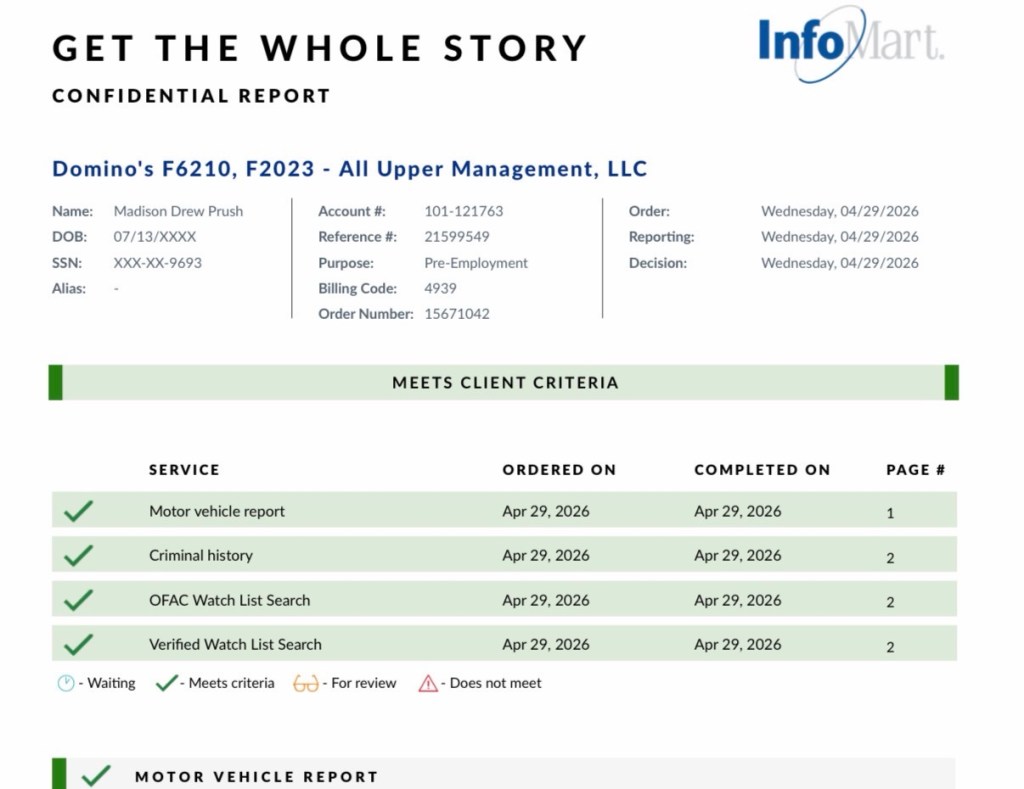The width and height of the screenshot is (1024, 789).
Task: Select the OFAC Watch List Search entry
Action: (230, 600)
